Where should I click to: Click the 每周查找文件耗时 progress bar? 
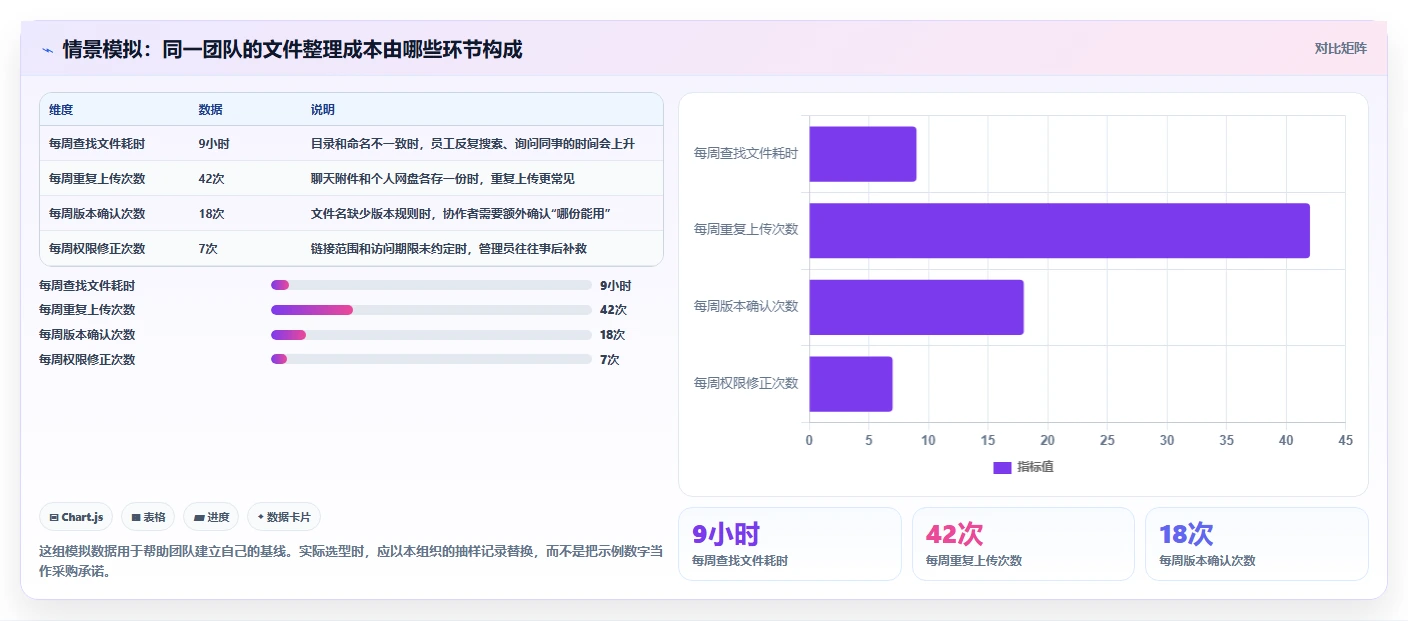[431, 285]
